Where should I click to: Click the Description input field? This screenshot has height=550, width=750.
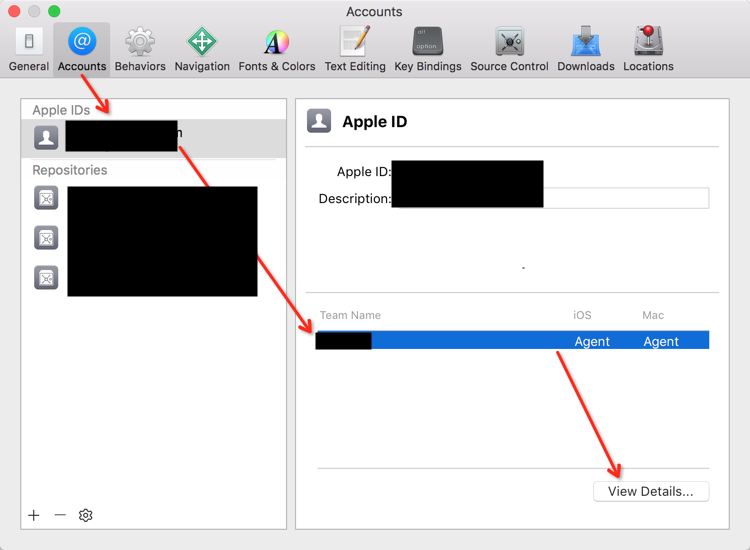pos(550,198)
